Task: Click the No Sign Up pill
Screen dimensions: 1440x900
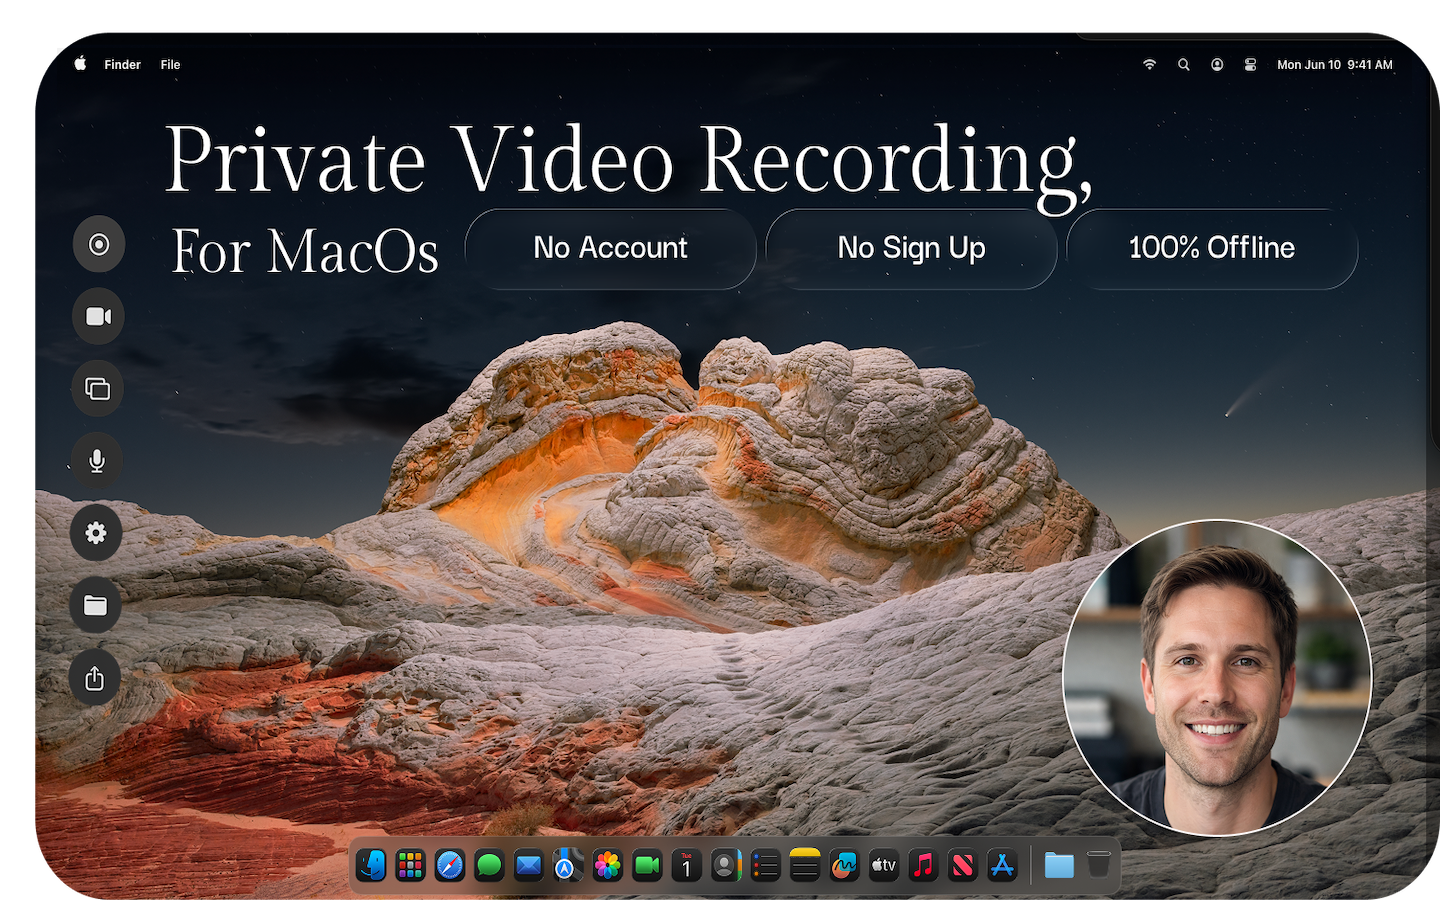Action: pos(911,248)
